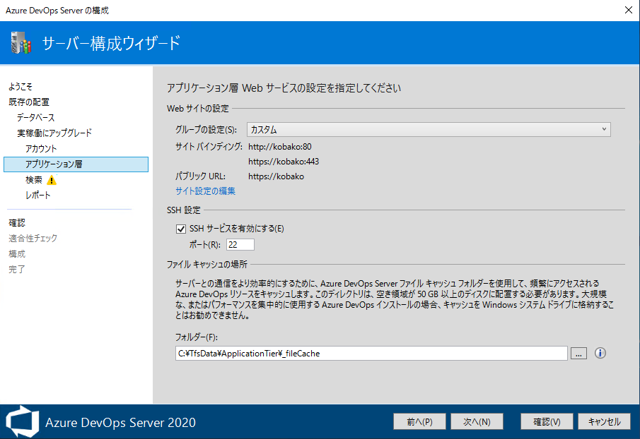
Task: Select 実稼働にアップグレード step
Action: point(54,133)
